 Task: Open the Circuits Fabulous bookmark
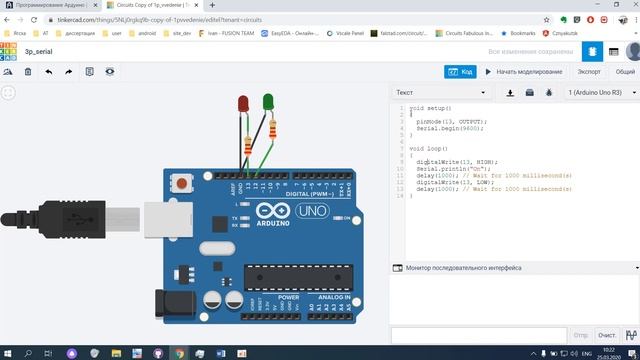tap(464, 33)
